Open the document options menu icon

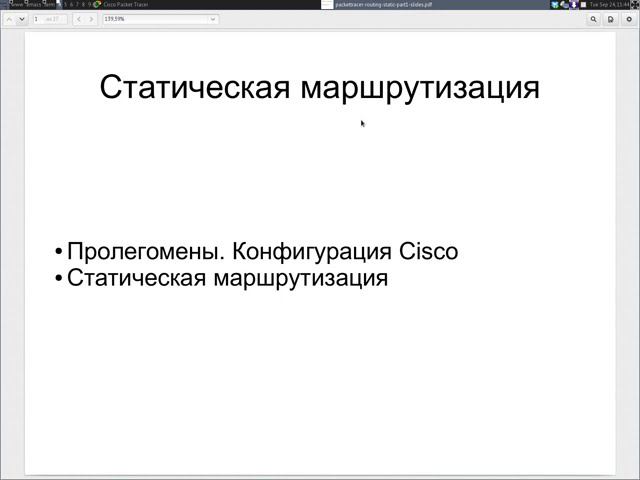pyautogui.click(x=611, y=19)
